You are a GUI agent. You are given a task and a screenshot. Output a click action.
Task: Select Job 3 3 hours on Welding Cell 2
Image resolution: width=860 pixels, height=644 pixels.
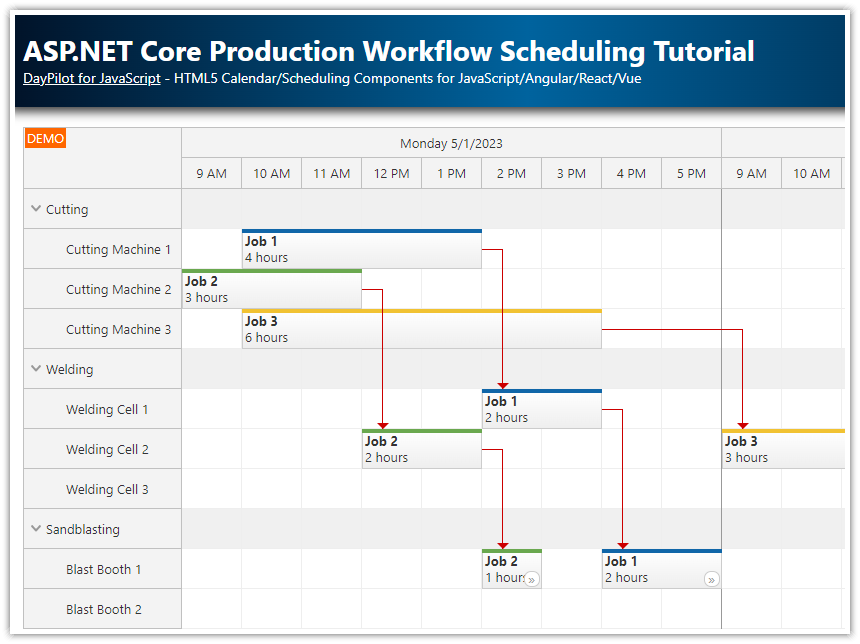[782, 449]
